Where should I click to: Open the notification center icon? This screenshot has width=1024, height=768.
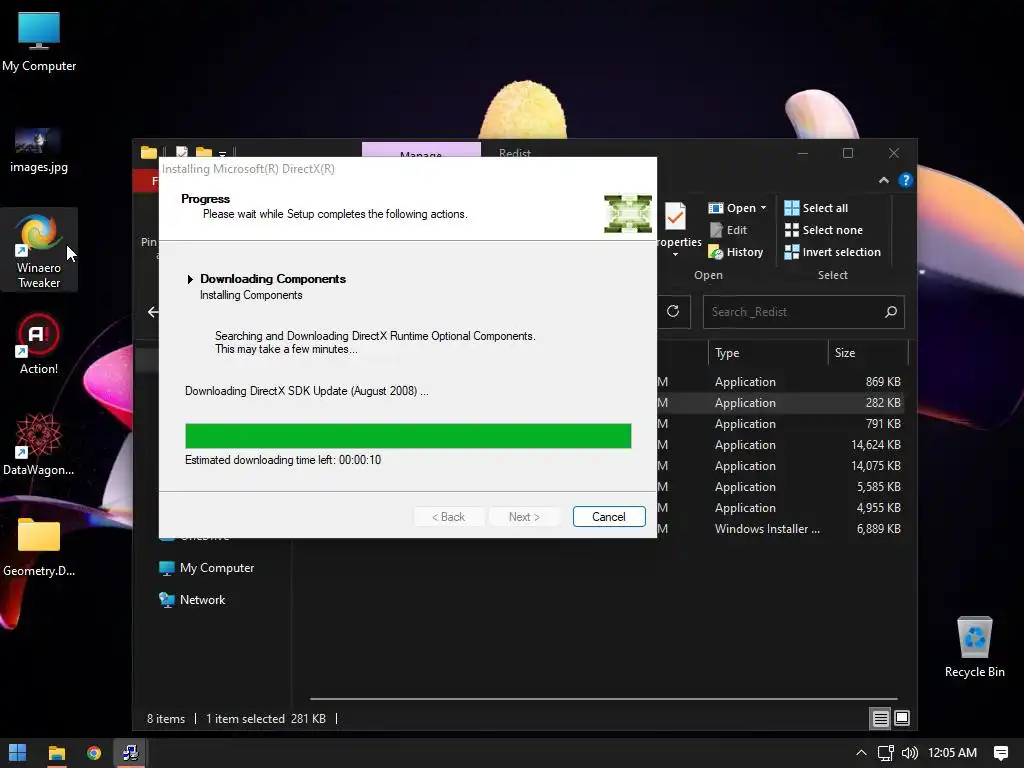tap(1000, 753)
